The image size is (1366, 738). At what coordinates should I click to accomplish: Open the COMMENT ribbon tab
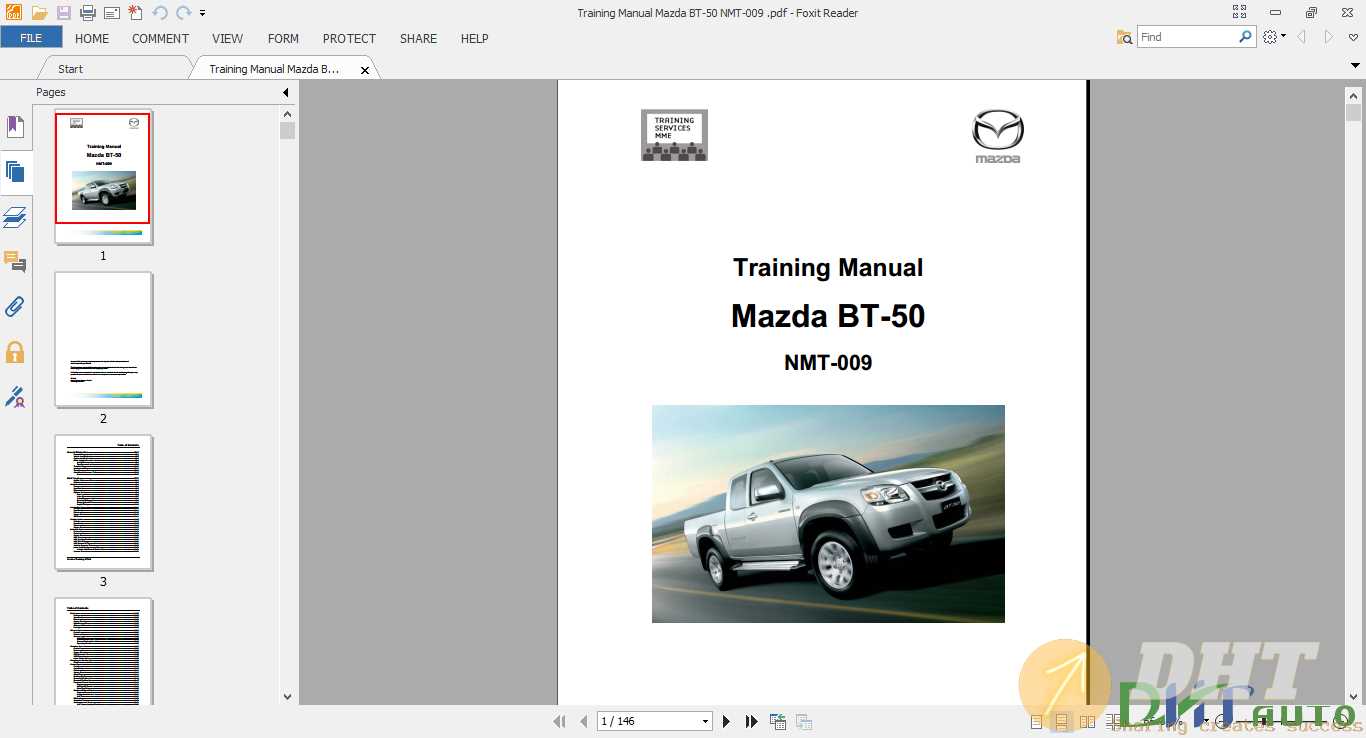[x=160, y=38]
